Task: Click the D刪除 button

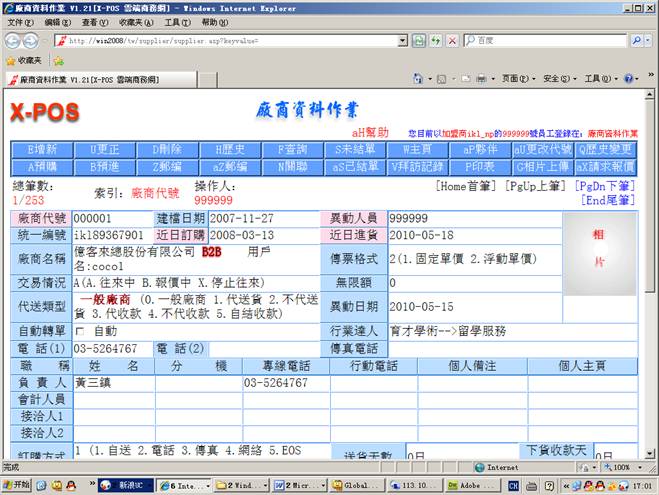Action: [167, 149]
